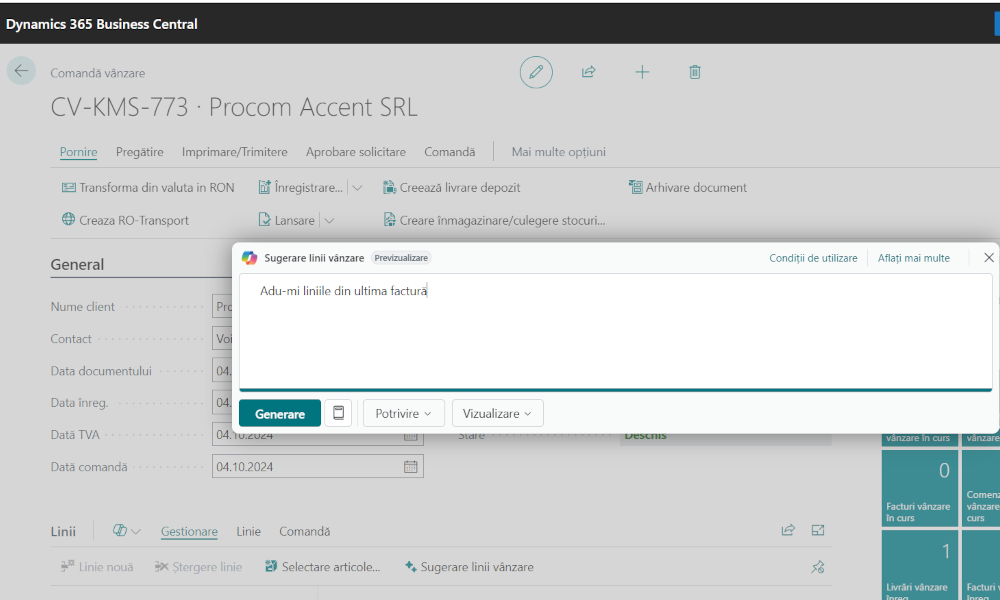Switch to the Pregătire tab

[x=139, y=152]
